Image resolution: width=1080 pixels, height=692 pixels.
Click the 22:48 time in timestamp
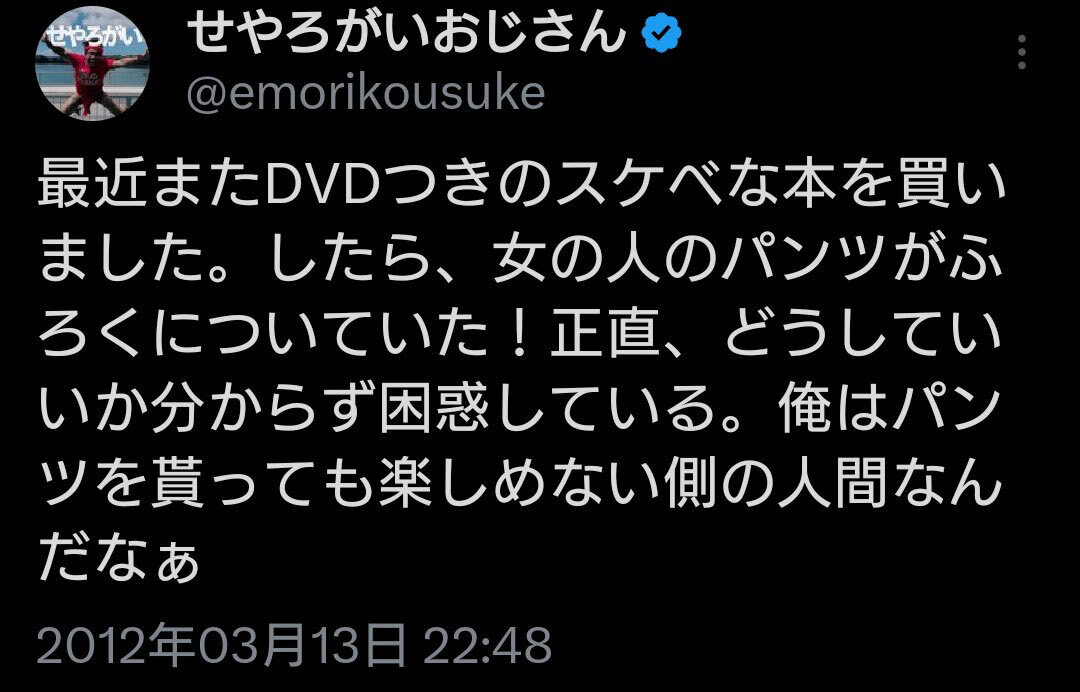488,645
